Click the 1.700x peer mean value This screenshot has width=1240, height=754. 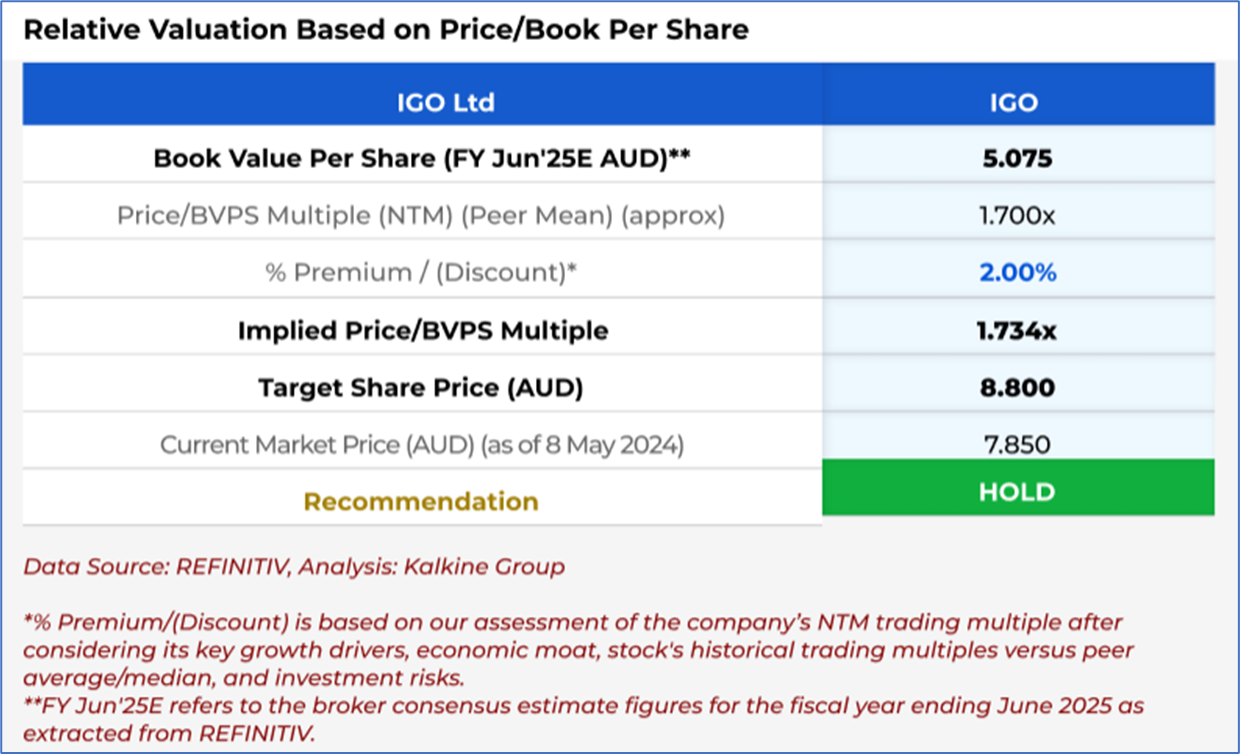point(1016,215)
